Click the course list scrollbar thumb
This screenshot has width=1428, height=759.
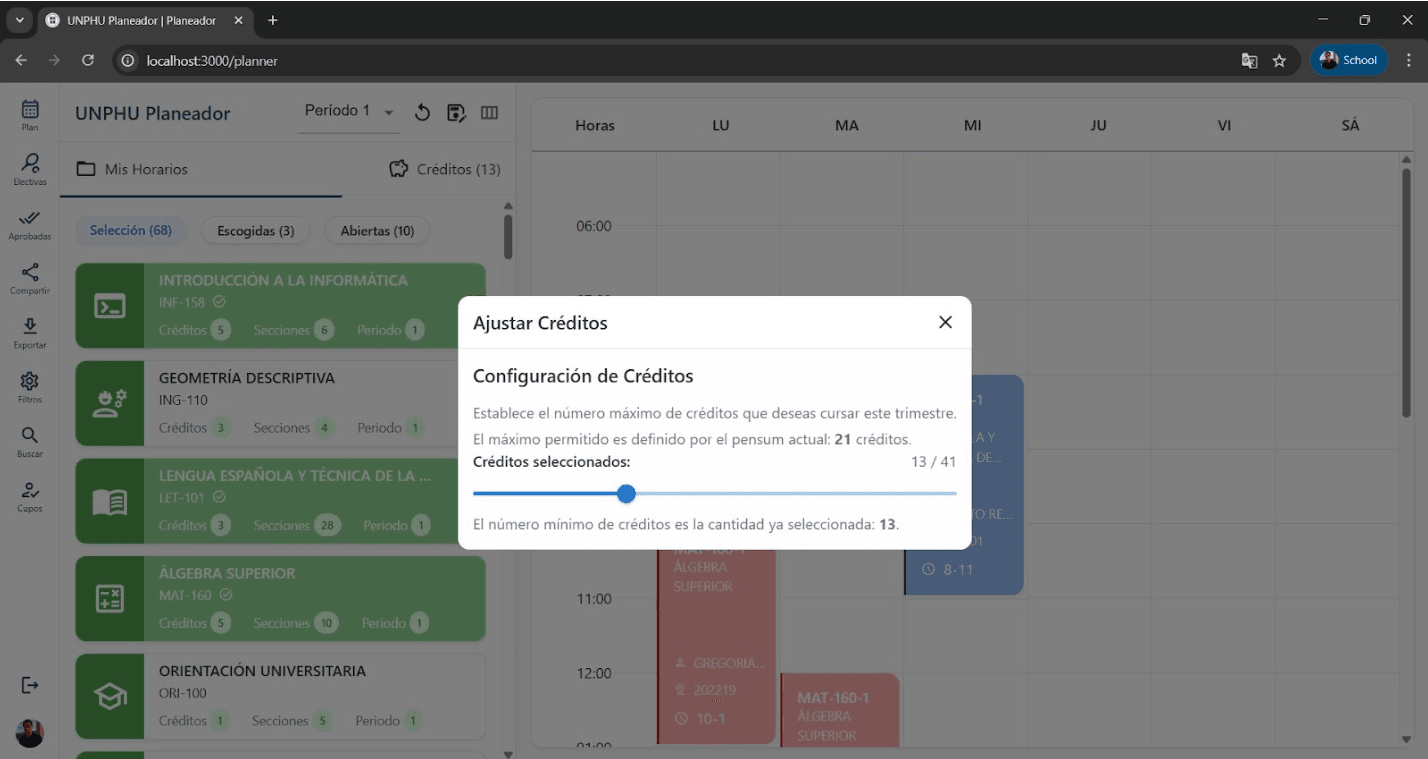tap(508, 237)
